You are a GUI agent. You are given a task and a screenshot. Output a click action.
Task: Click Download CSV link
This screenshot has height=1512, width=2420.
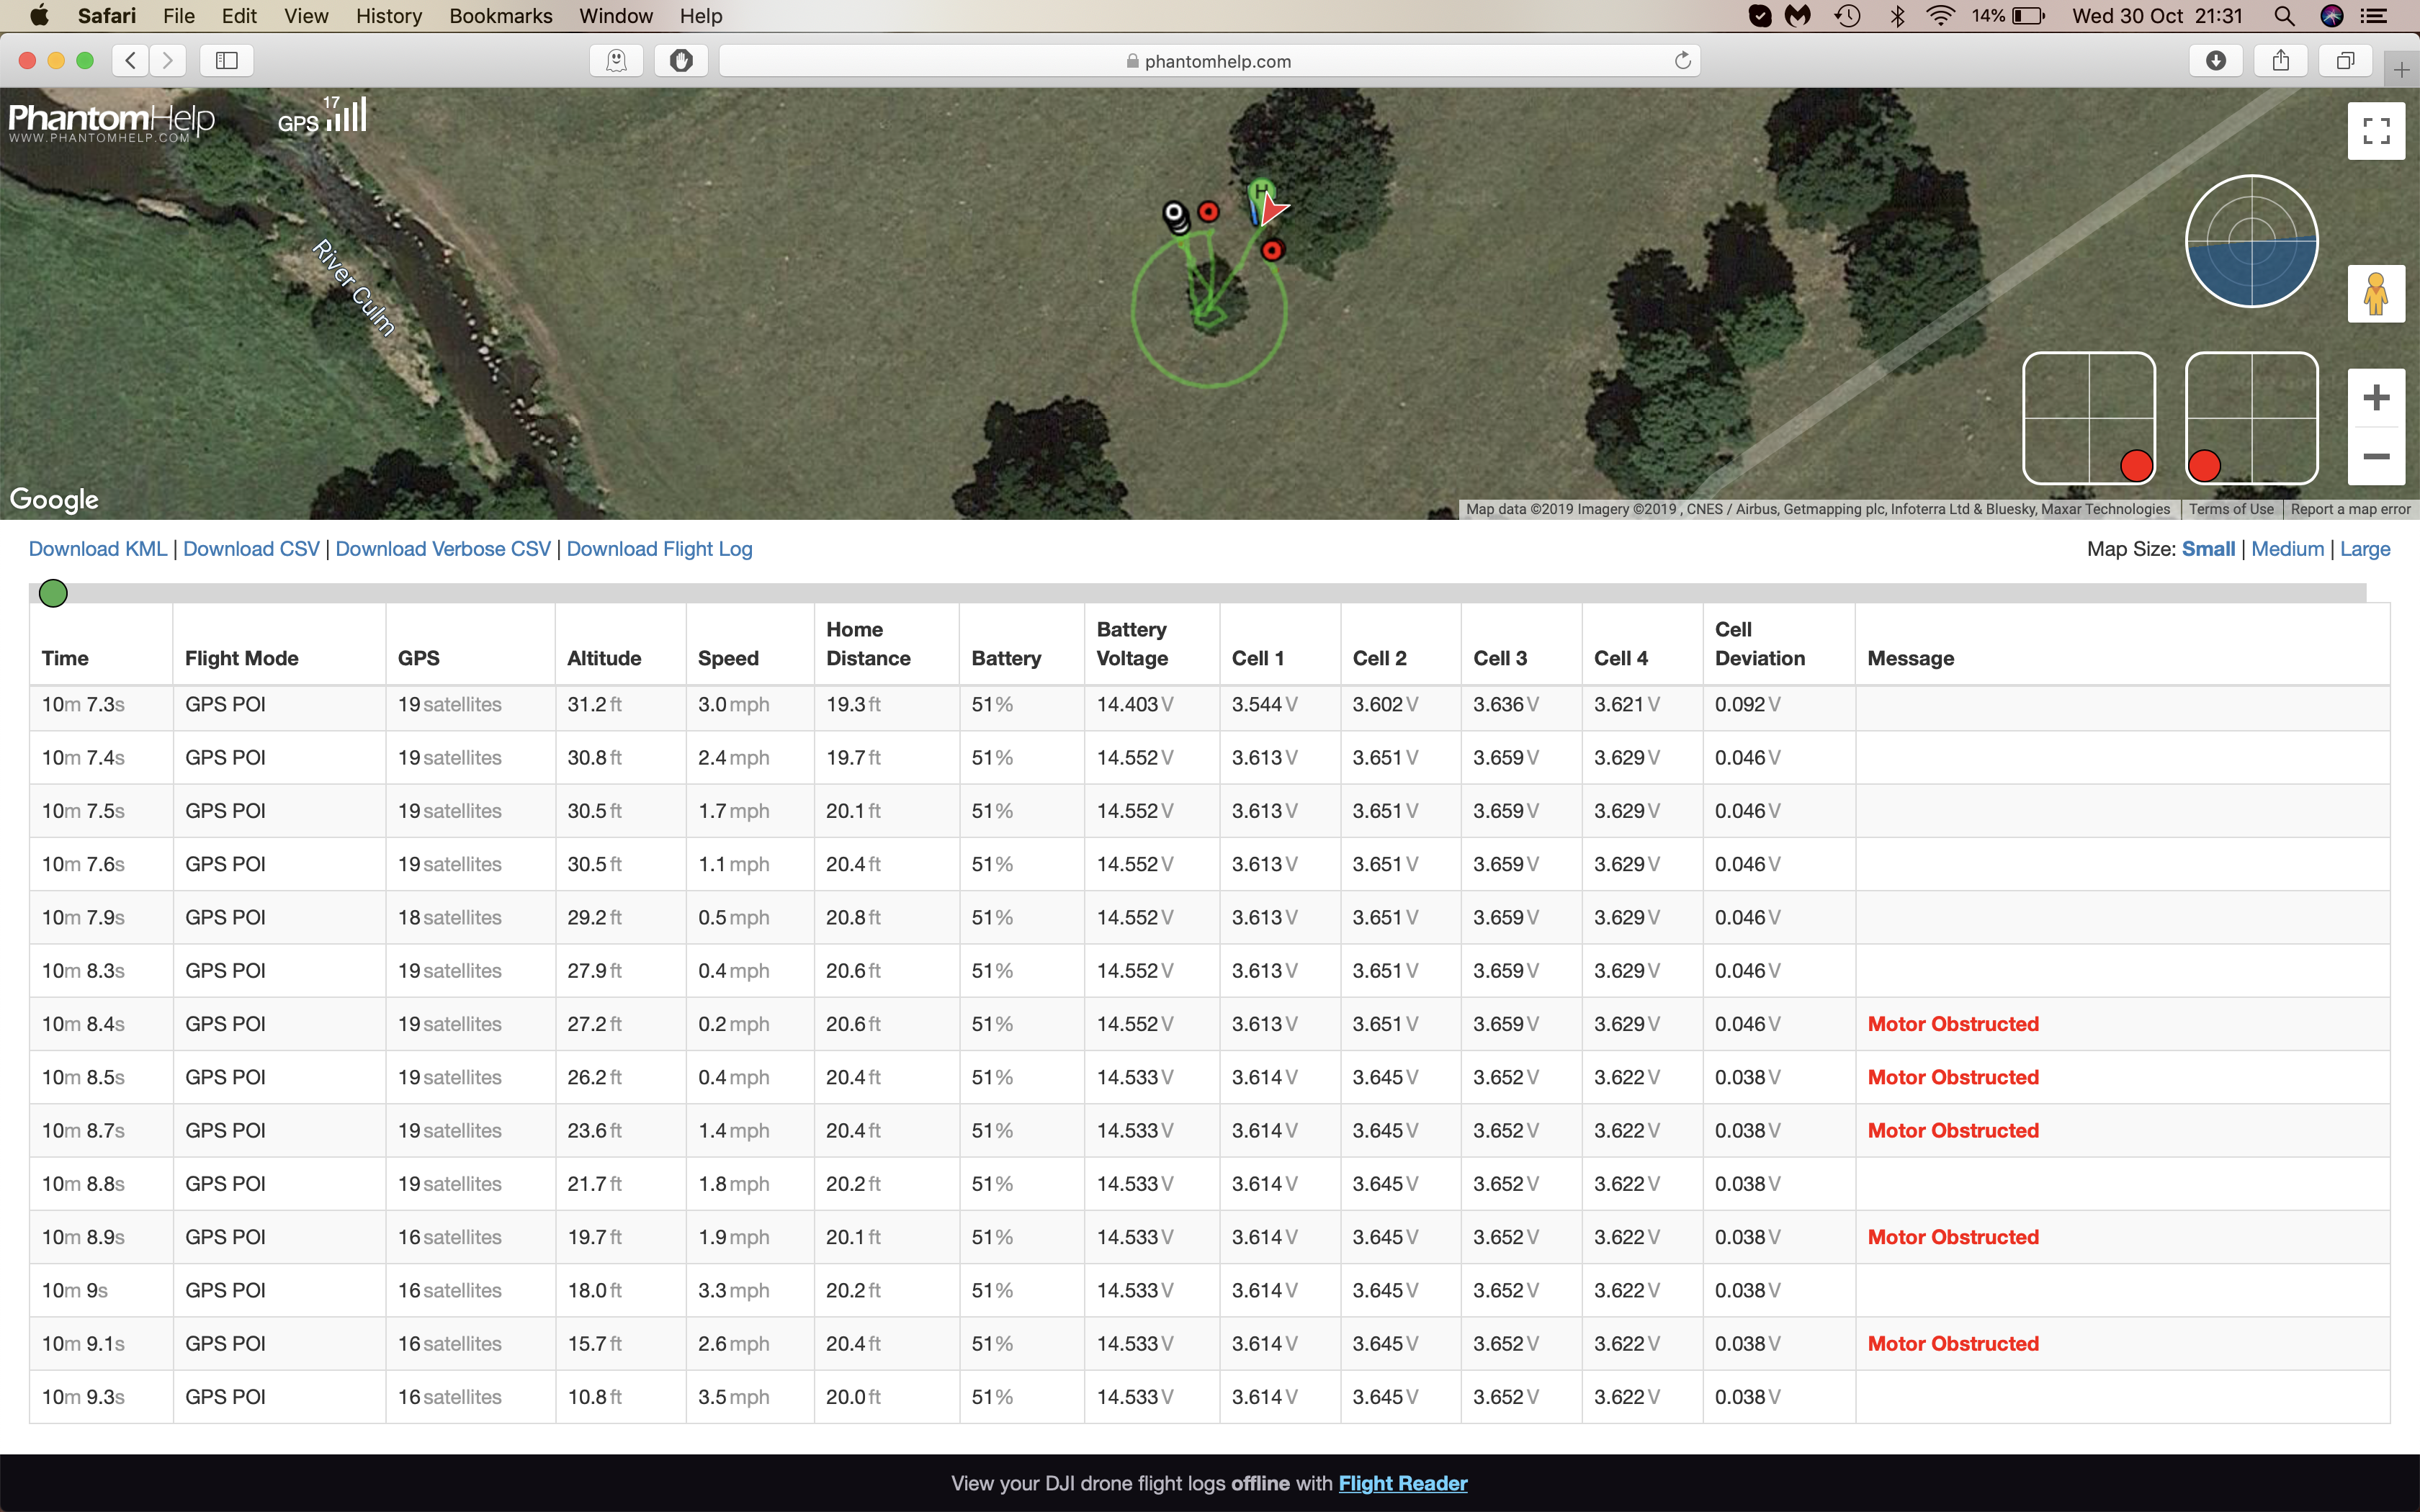pyautogui.click(x=251, y=549)
